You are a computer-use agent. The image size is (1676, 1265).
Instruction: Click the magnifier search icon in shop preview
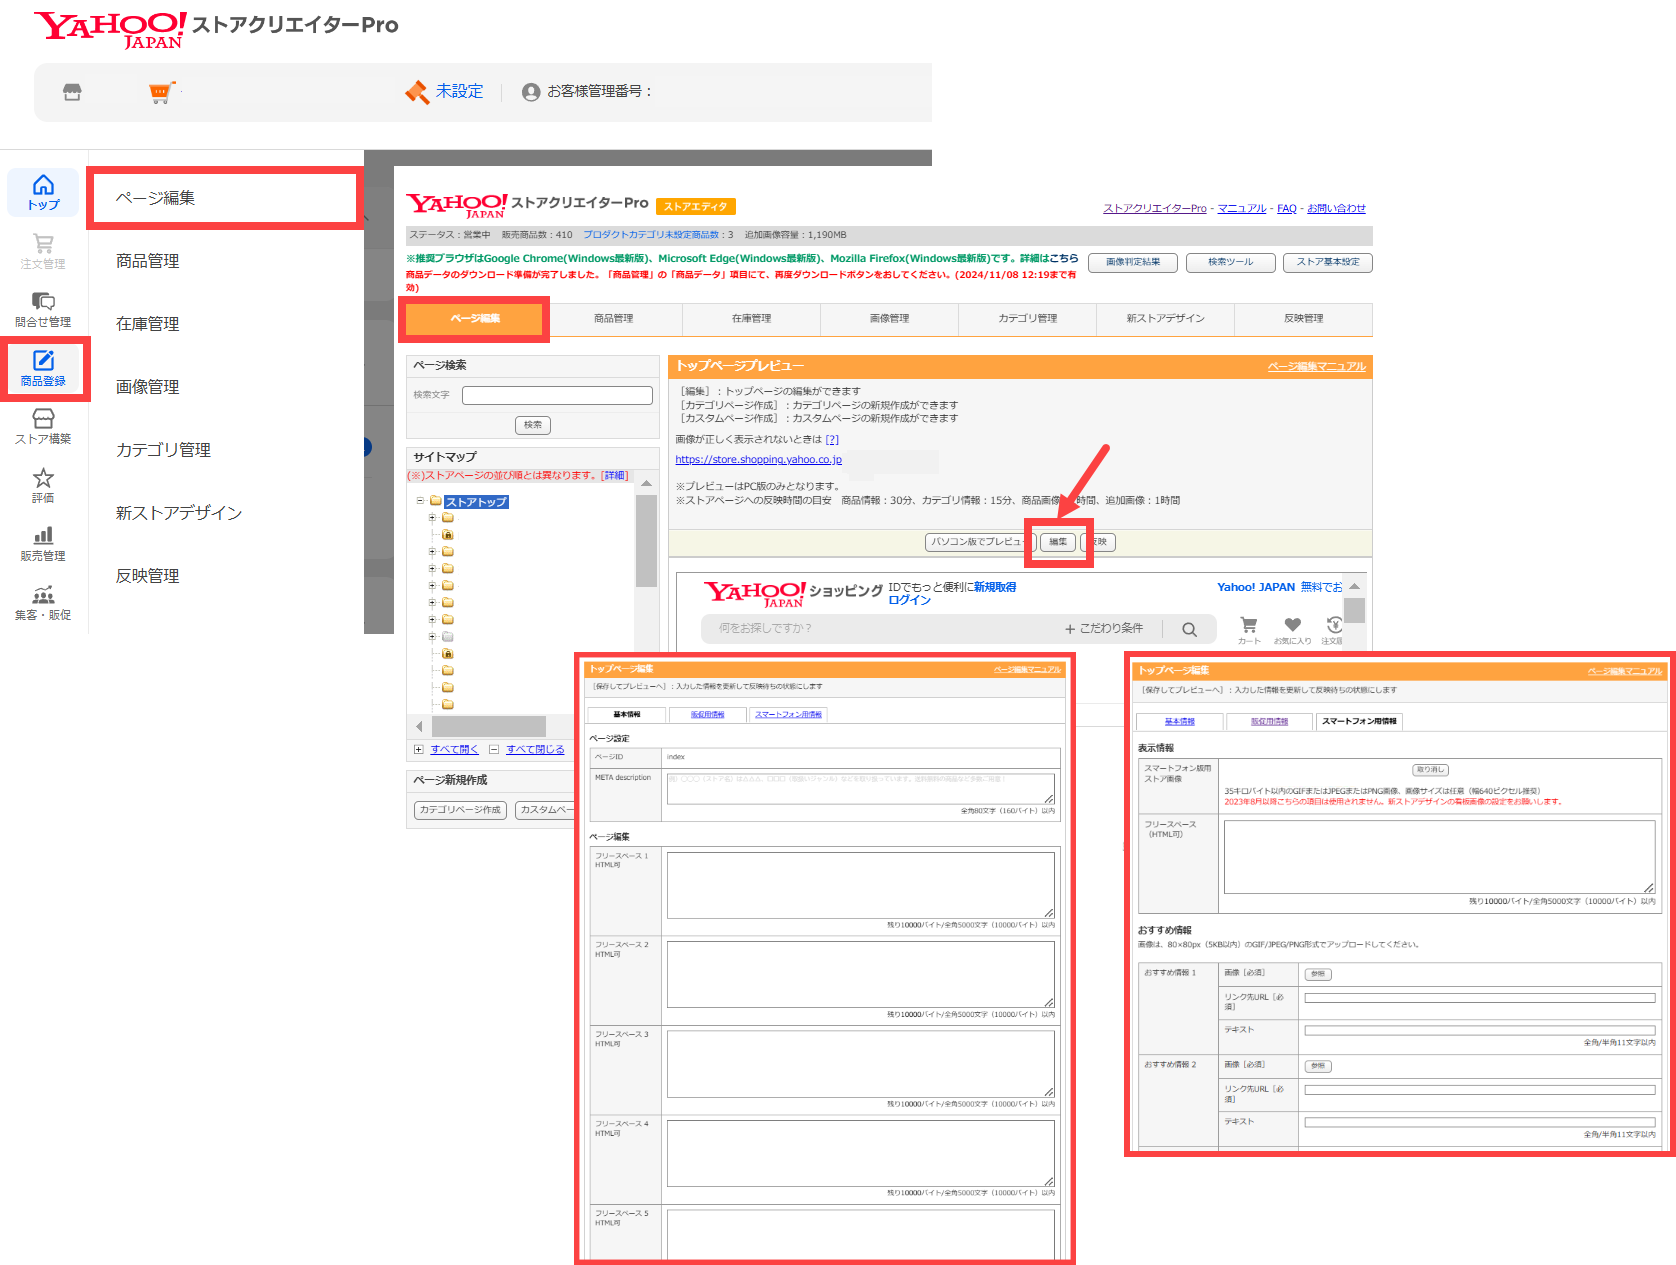(x=1189, y=629)
